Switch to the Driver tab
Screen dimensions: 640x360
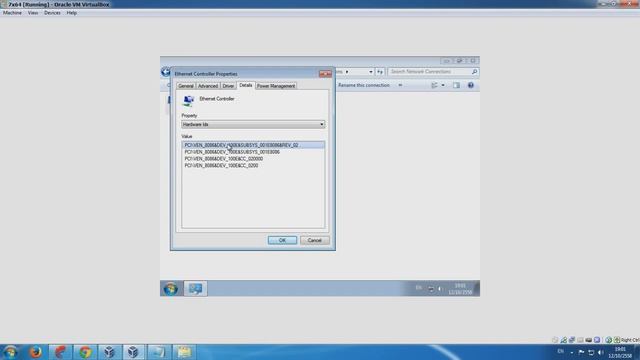228,86
